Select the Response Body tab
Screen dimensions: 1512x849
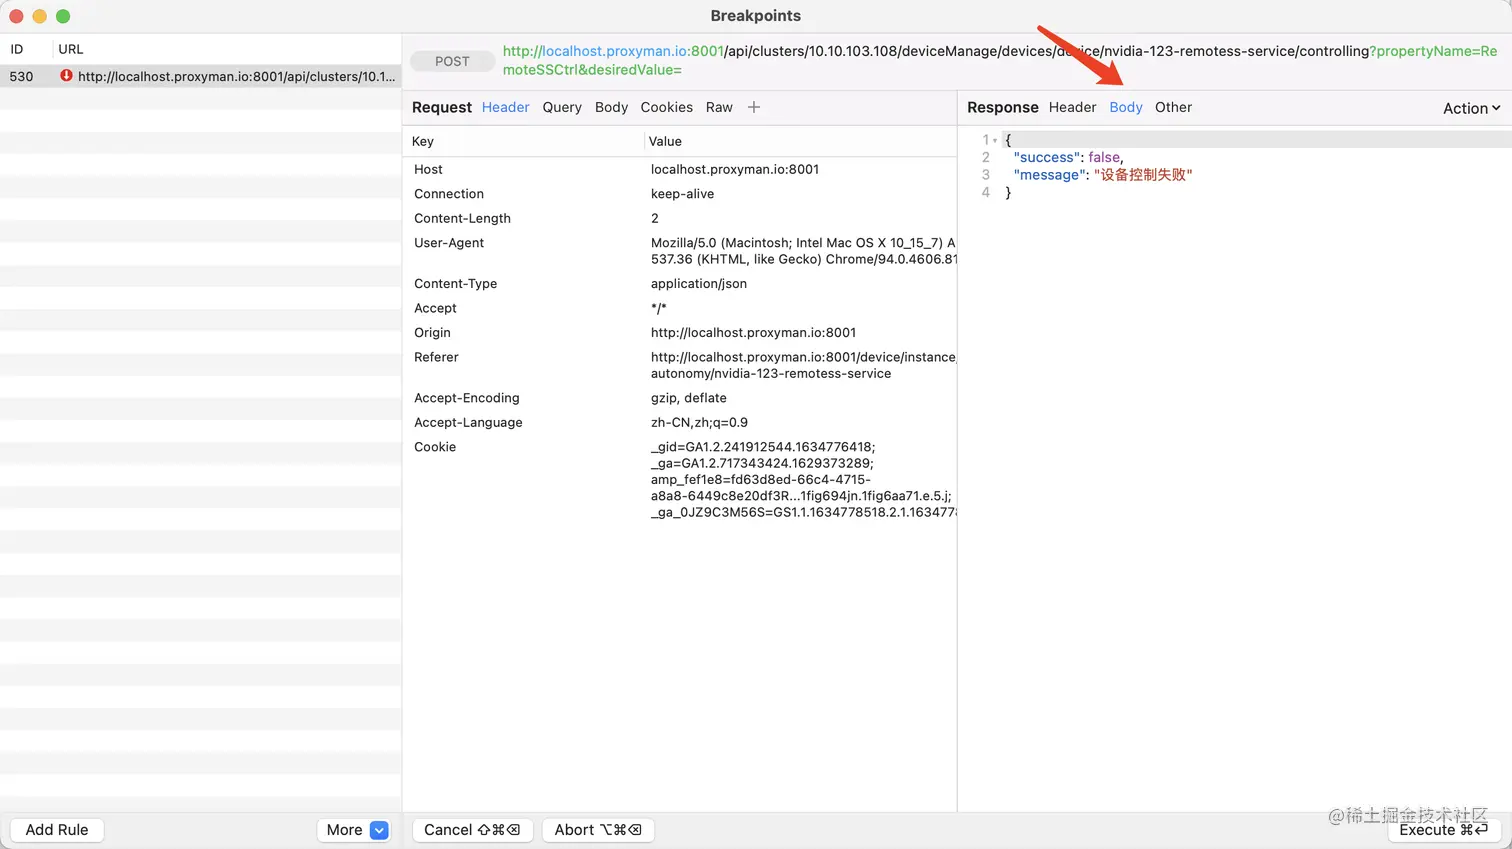(1126, 107)
